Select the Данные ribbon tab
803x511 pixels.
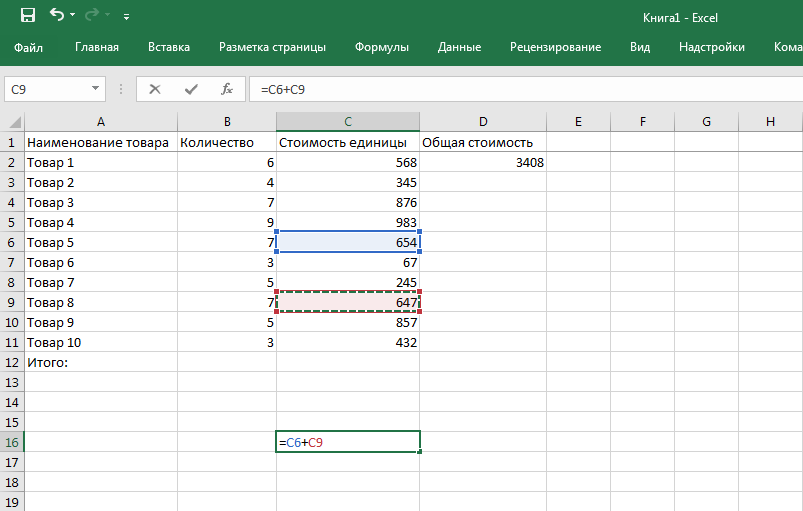[459, 47]
